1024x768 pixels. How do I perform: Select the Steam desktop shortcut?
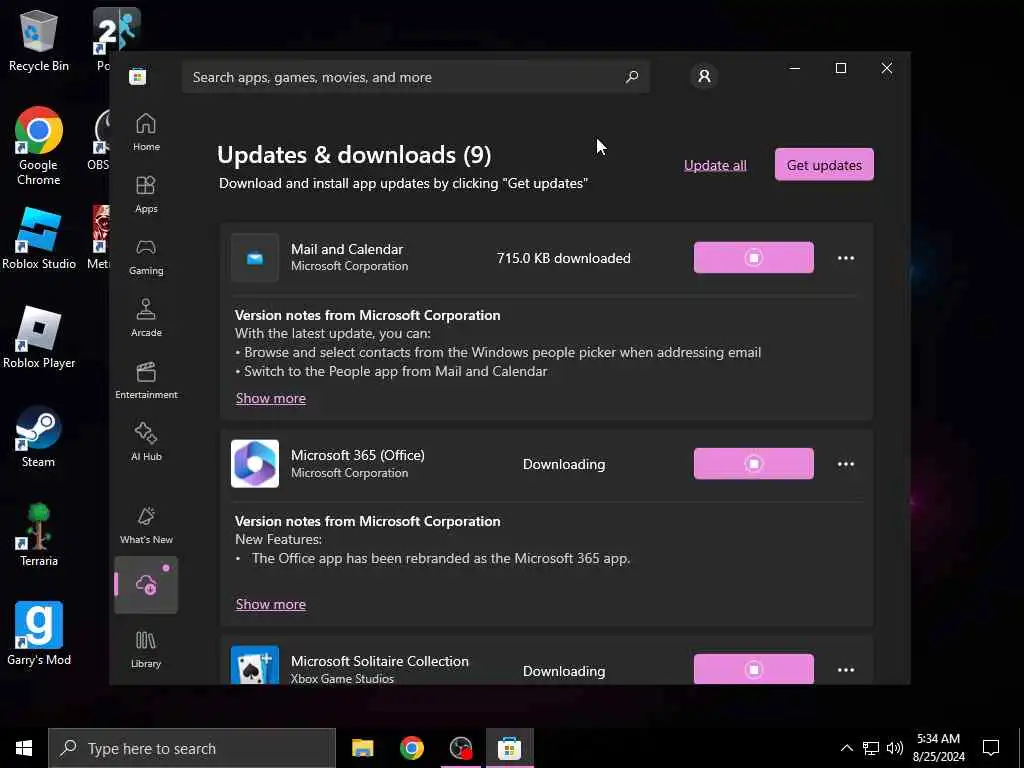pos(39,437)
